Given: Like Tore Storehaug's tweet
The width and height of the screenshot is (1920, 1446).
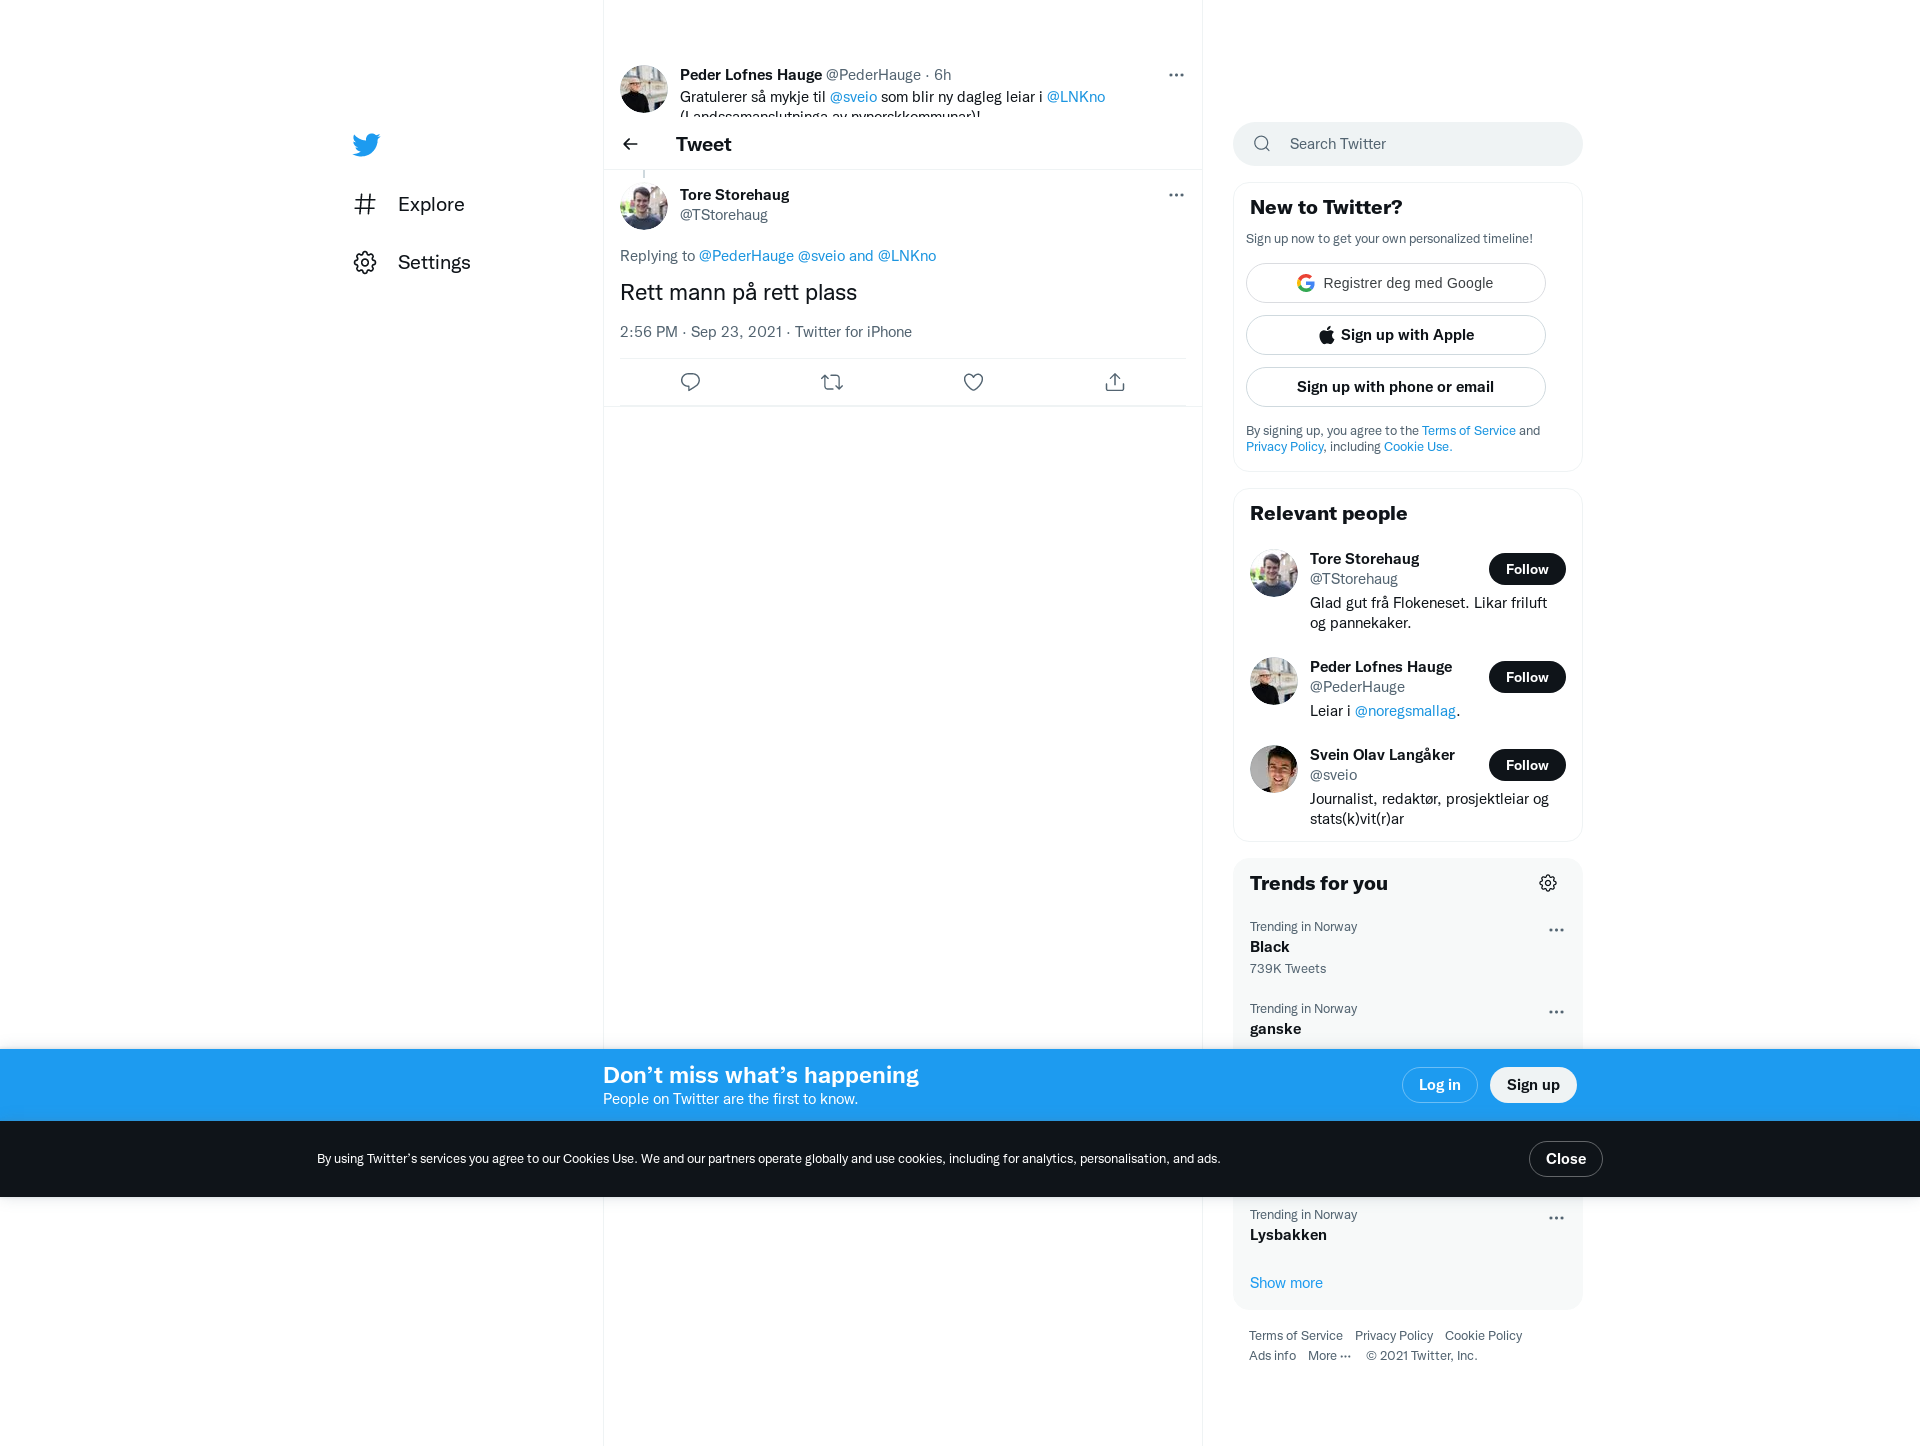Looking at the screenshot, I should (973, 382).
